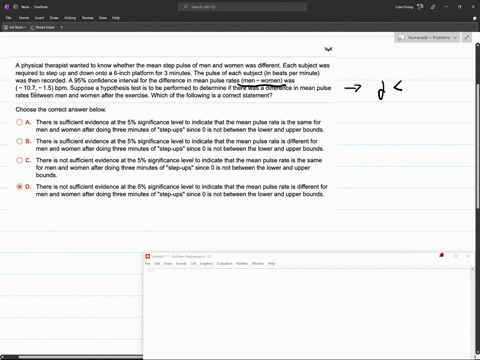Switch to the Home ribbon tab
Viewport: 480px width, 360px height.
(x=24, y=18)
